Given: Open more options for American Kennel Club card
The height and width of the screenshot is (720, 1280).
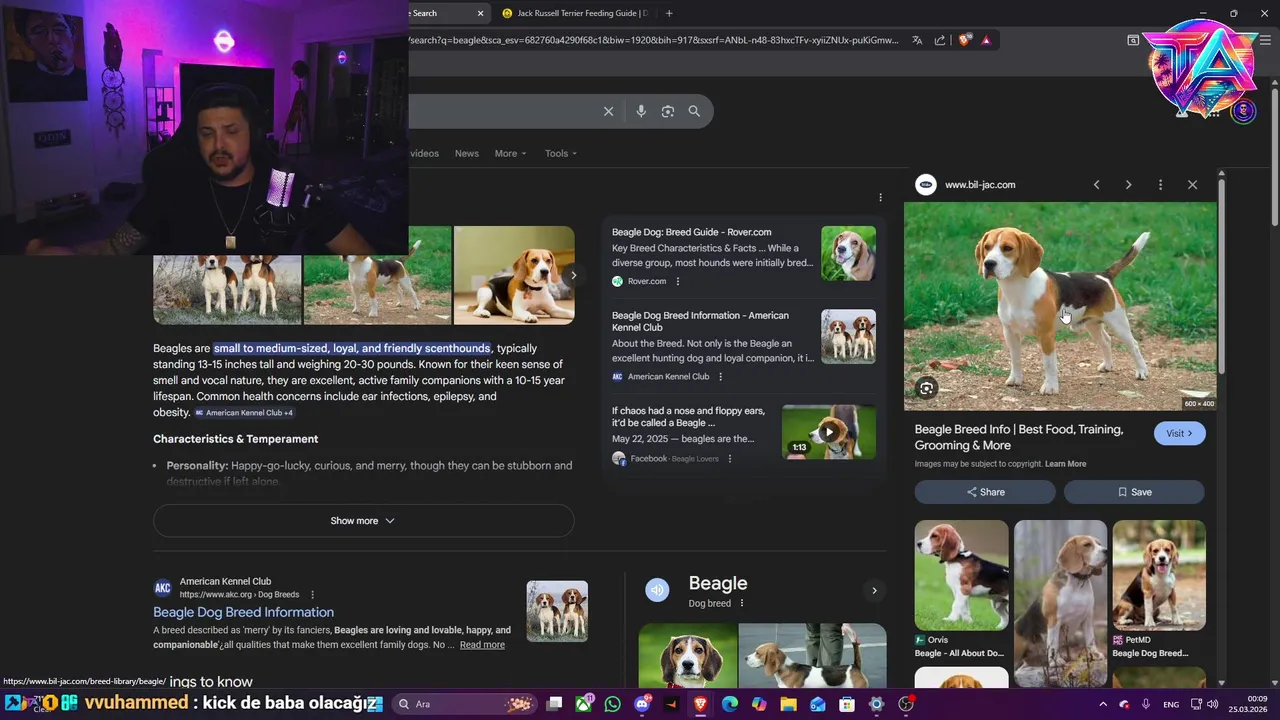Looking at the screenshot, I should (720, 376).
